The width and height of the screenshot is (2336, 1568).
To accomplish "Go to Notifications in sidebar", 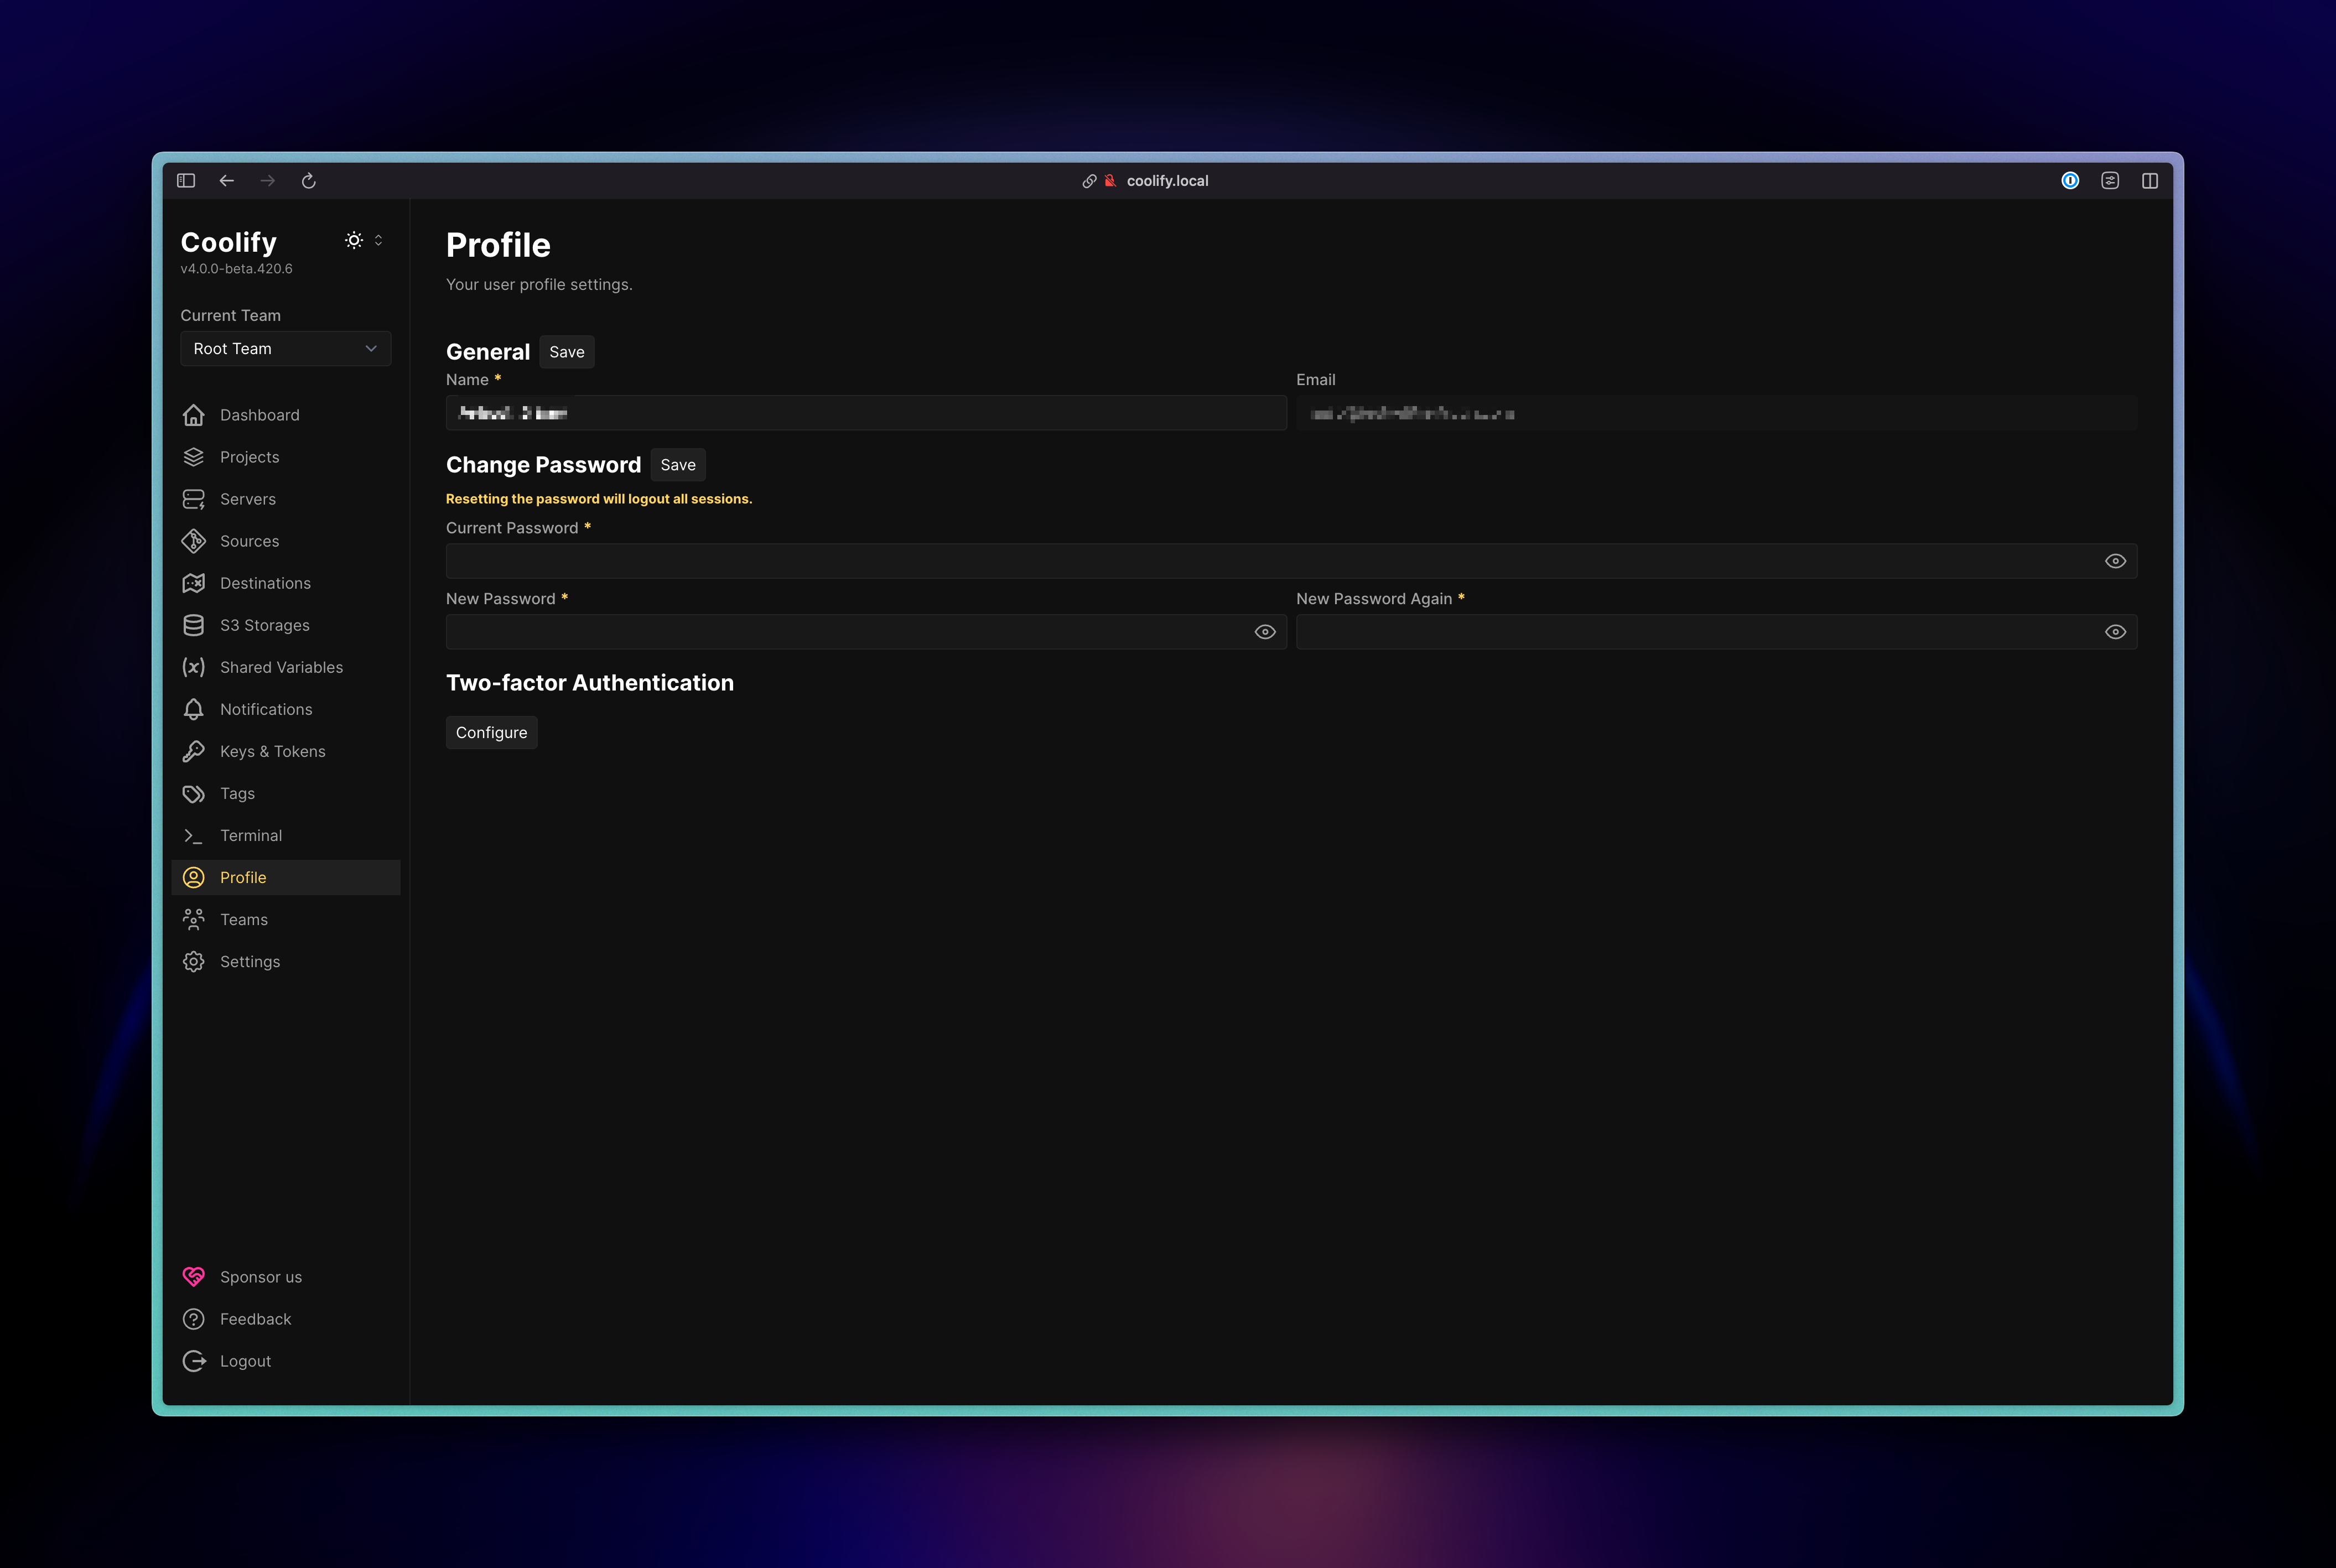I will 266,709.
